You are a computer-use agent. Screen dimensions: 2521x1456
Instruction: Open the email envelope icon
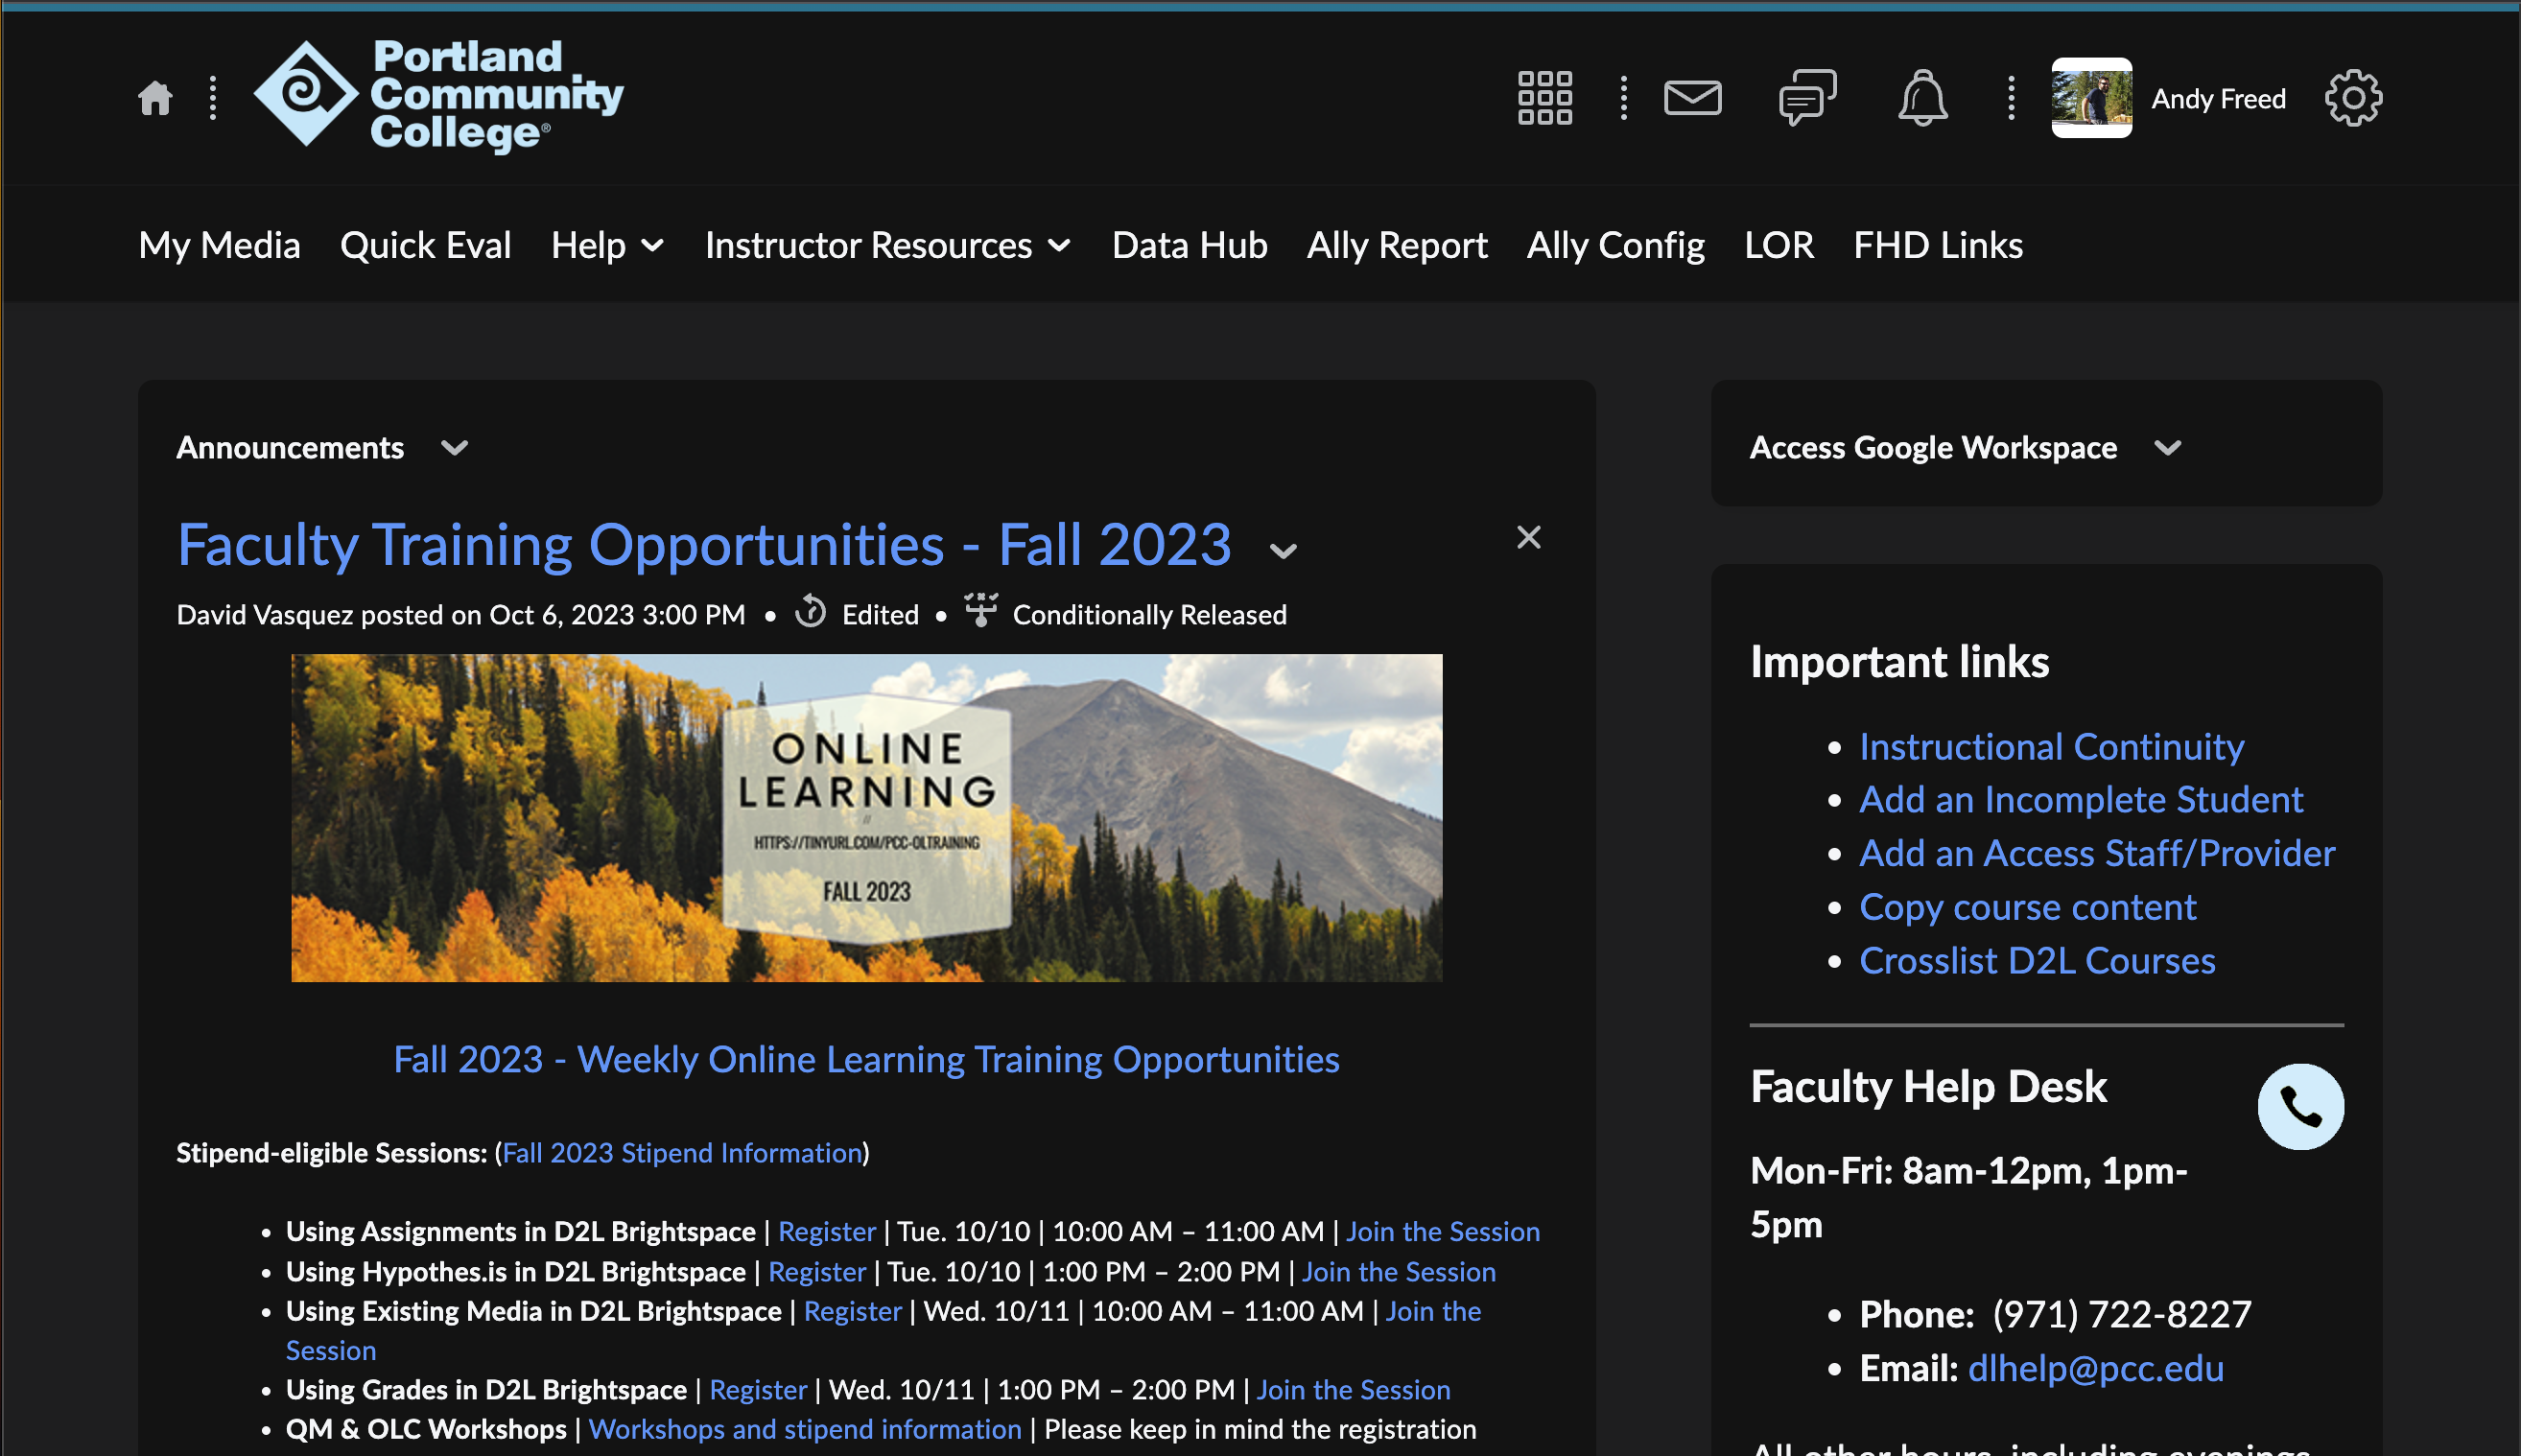(x=1693, y=97)
